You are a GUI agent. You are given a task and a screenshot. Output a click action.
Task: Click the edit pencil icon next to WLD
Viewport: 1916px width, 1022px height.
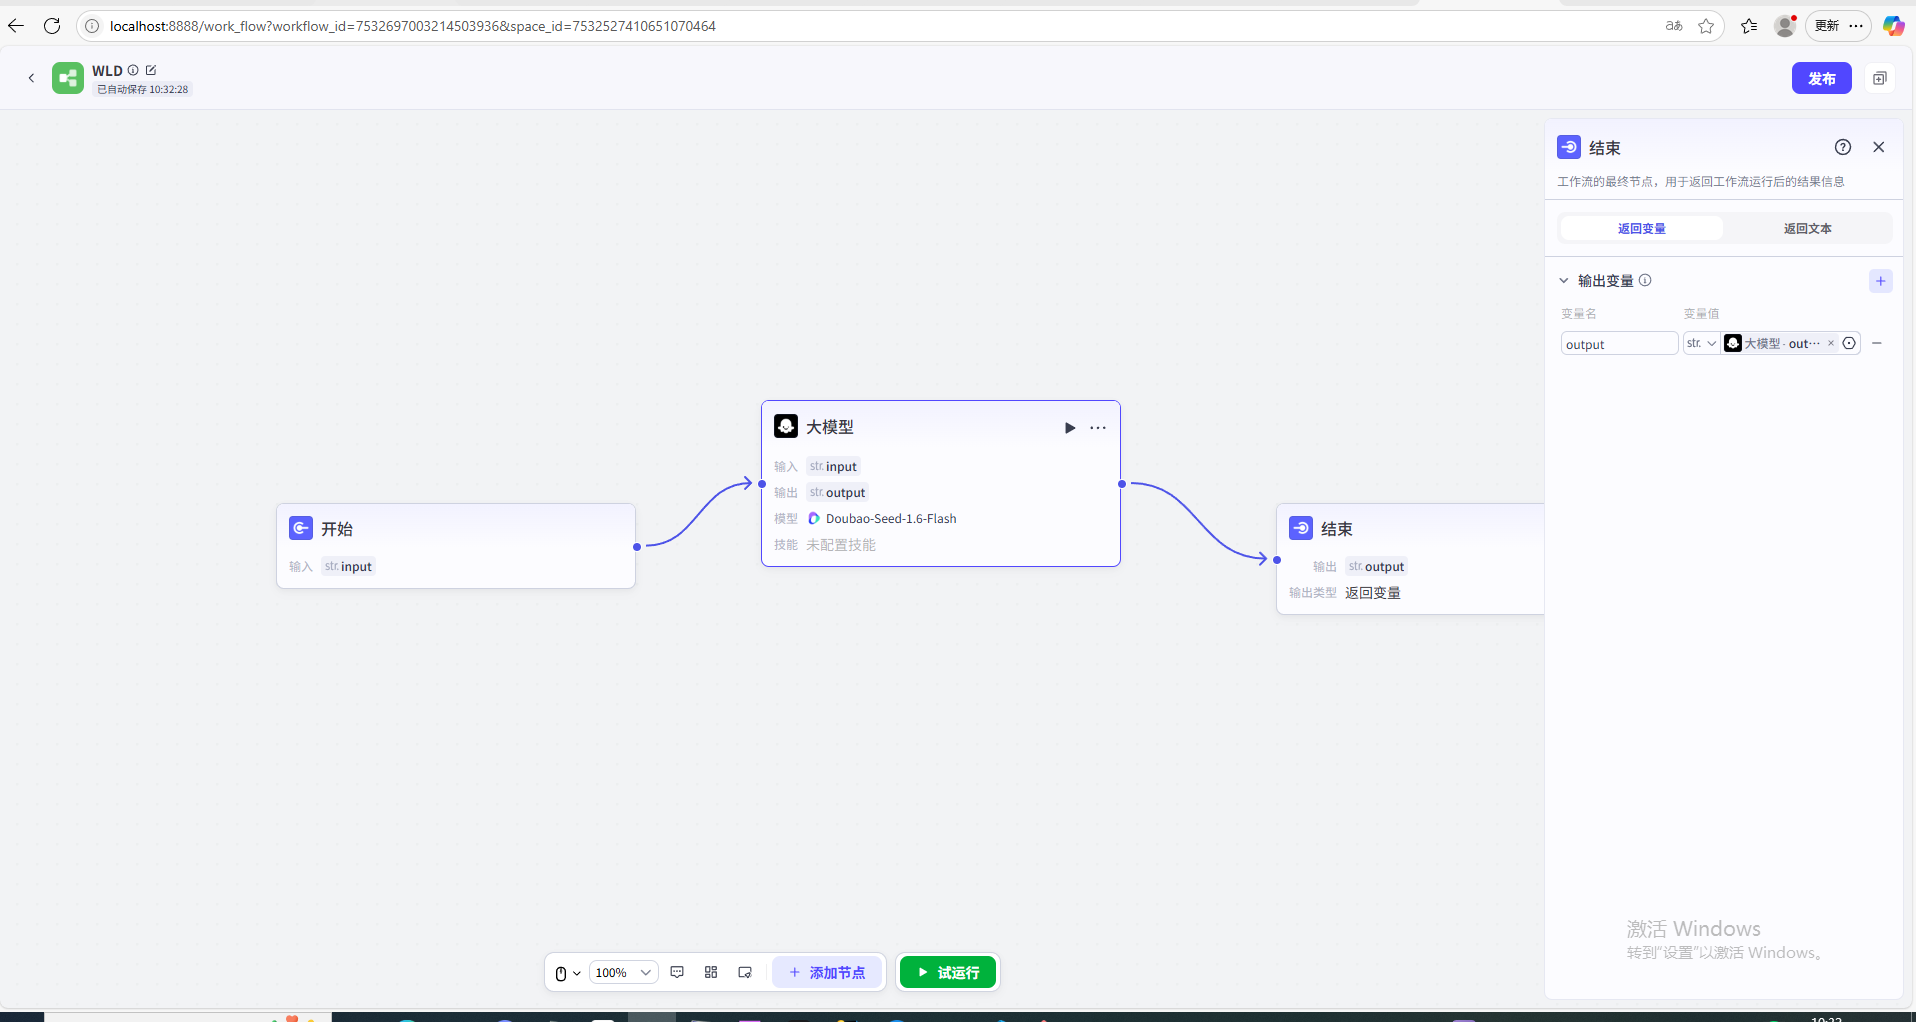pyautogui.click(x=151, y=70)
